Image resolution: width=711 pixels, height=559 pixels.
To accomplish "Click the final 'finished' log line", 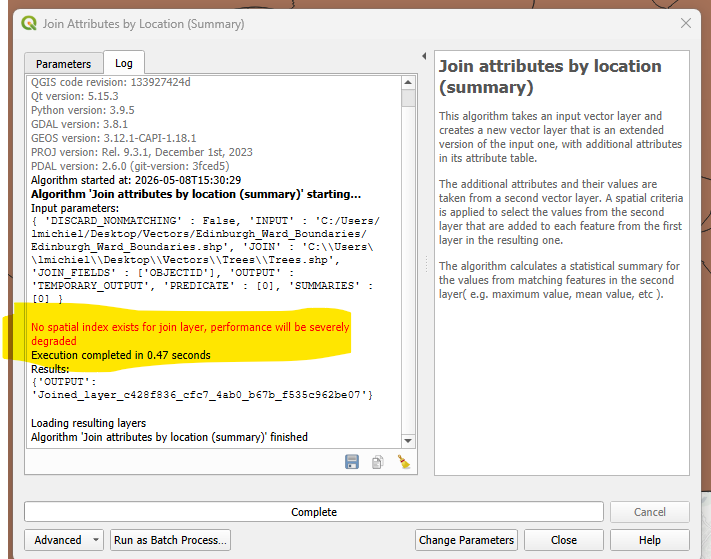I will coord(169,437).
